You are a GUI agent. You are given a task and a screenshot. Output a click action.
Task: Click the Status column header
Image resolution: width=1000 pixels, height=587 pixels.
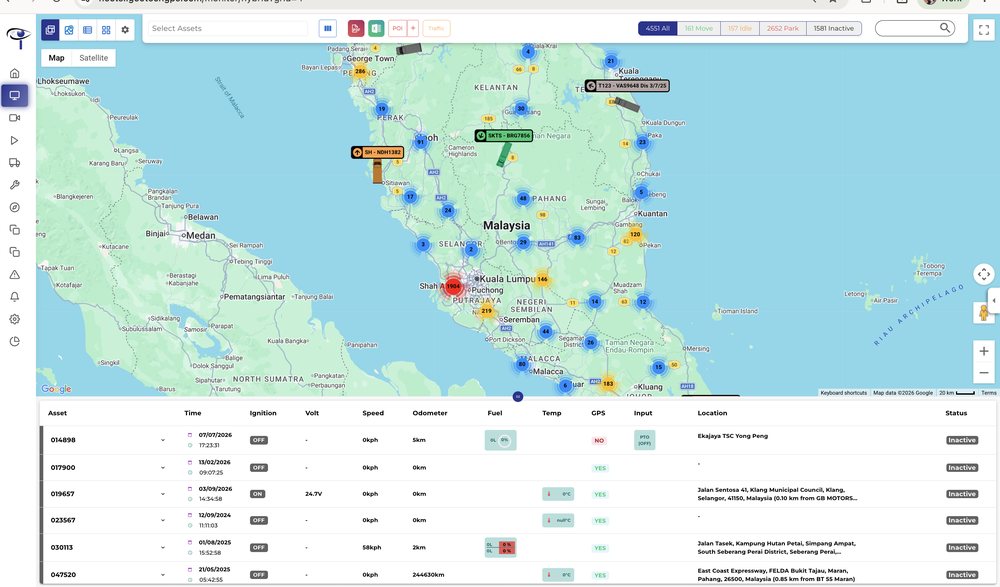956,413
